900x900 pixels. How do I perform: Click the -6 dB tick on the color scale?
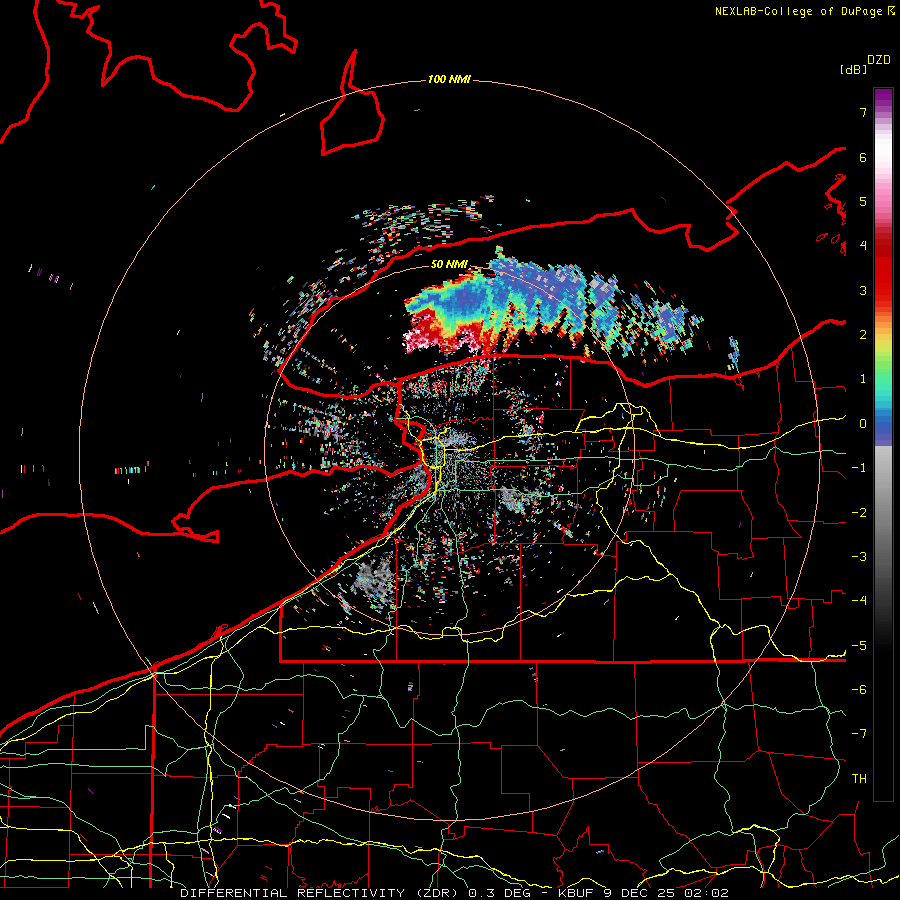(x=859, y=690)
